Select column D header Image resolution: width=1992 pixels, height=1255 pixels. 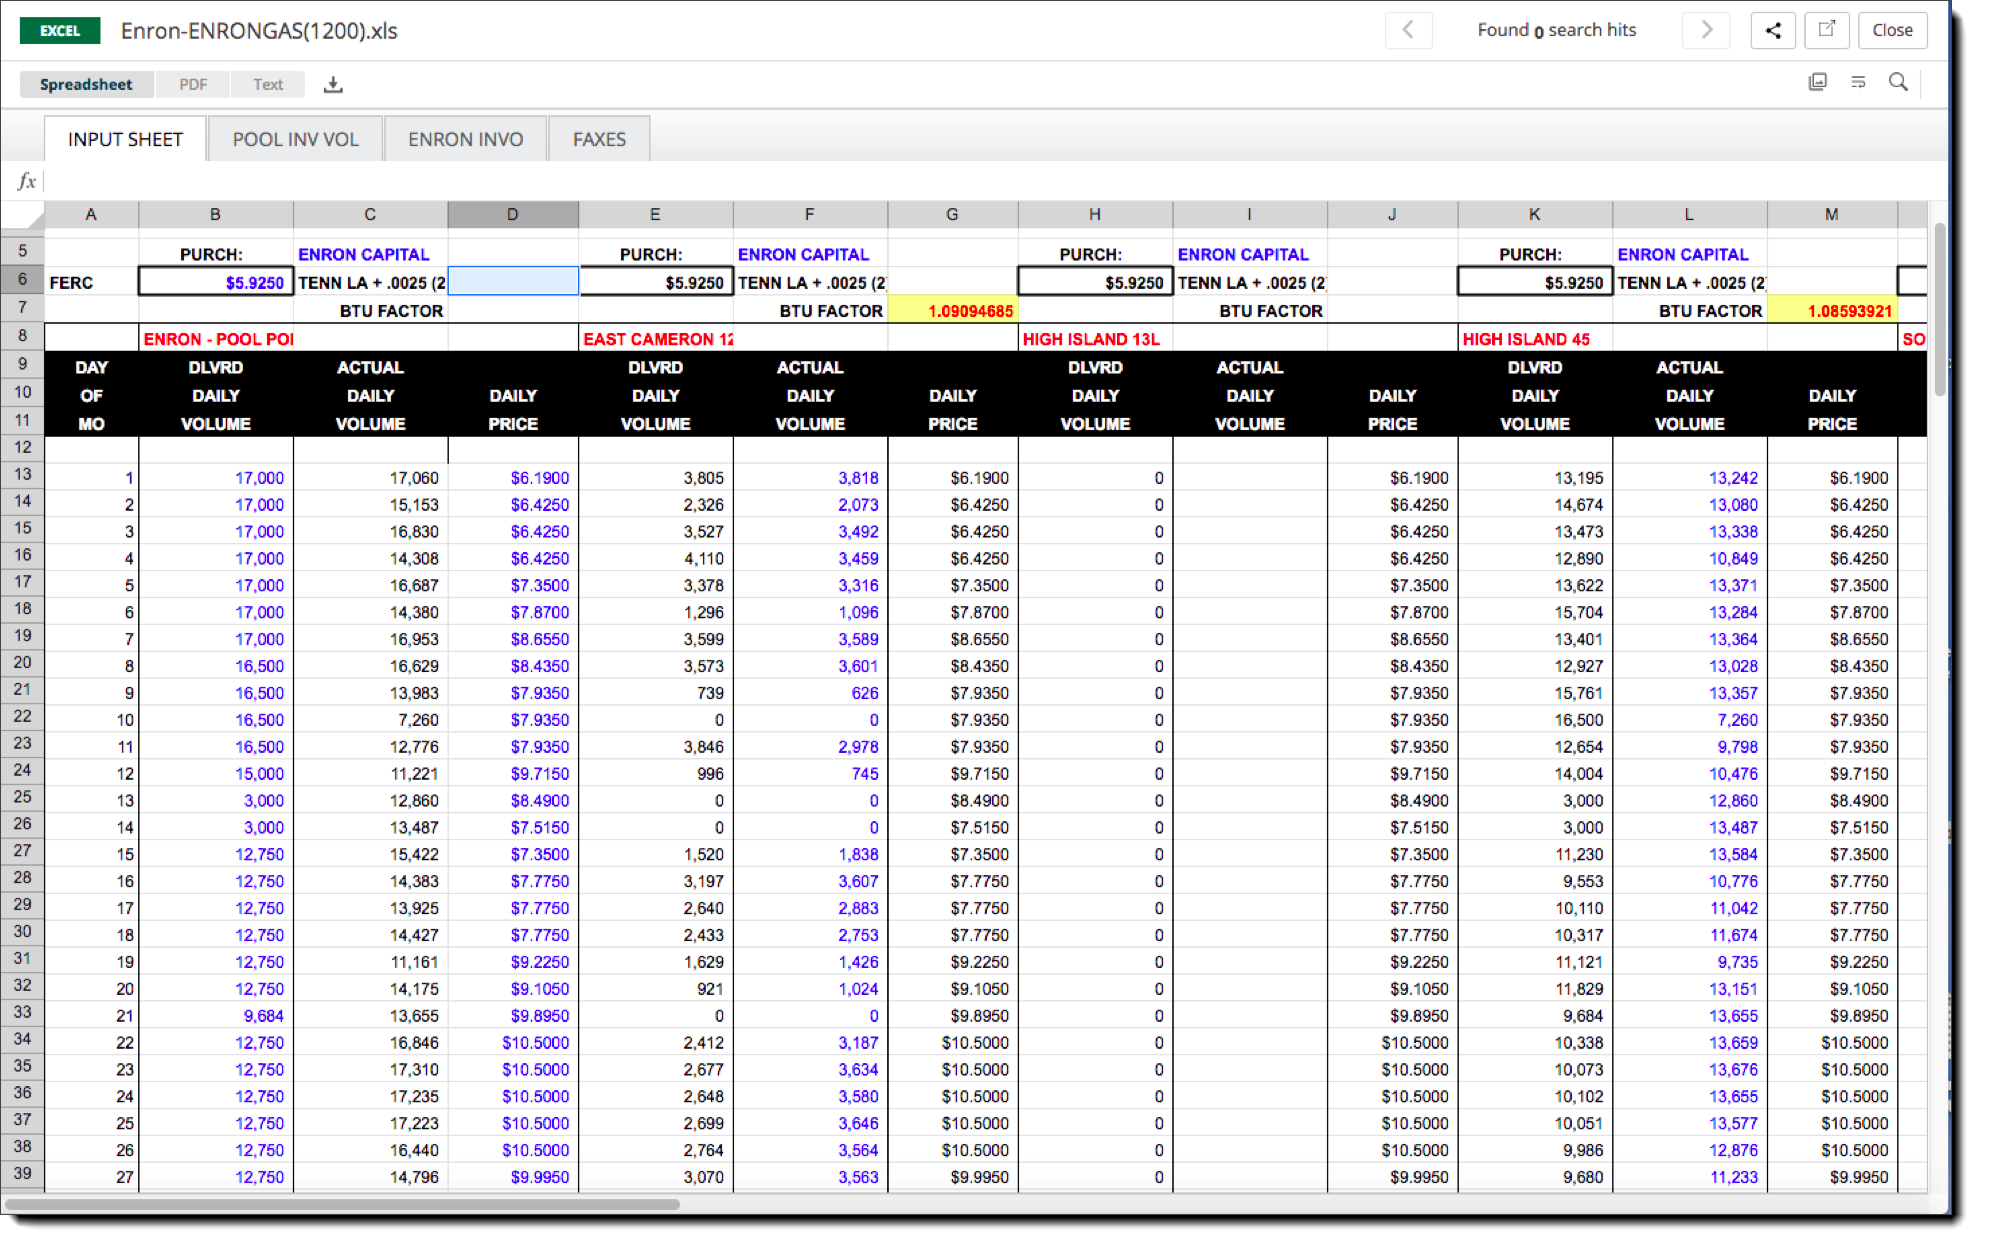point(513,214)
